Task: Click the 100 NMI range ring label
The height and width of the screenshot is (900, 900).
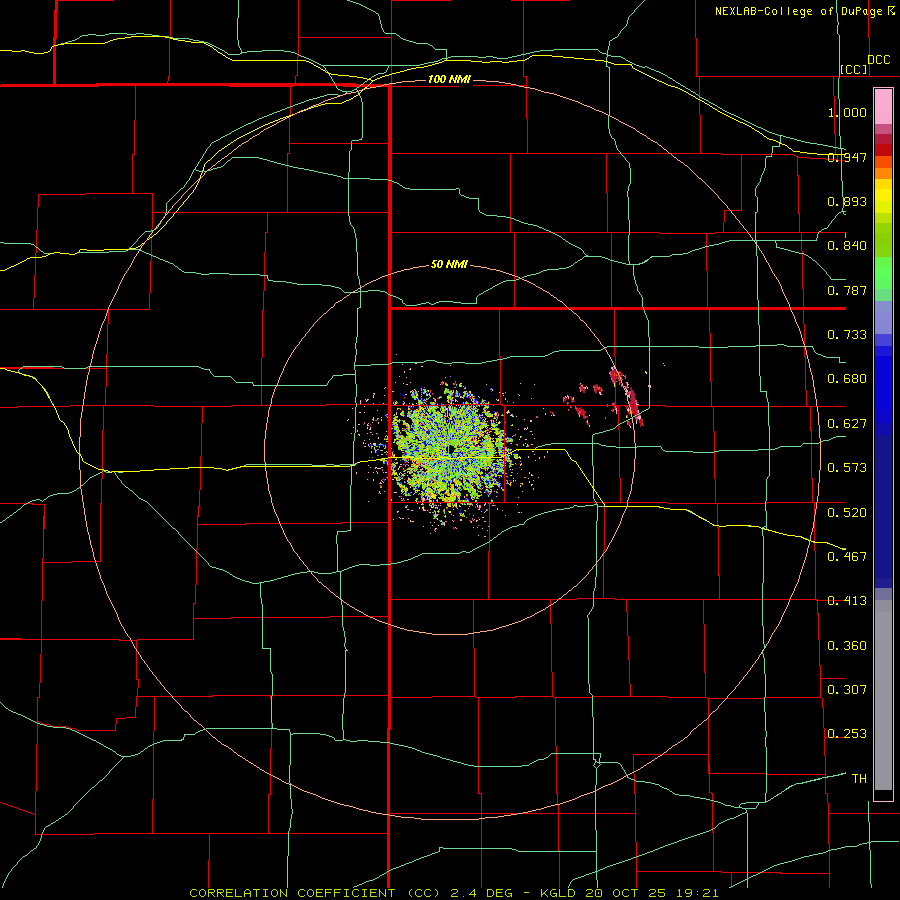Action: (449, 79)
